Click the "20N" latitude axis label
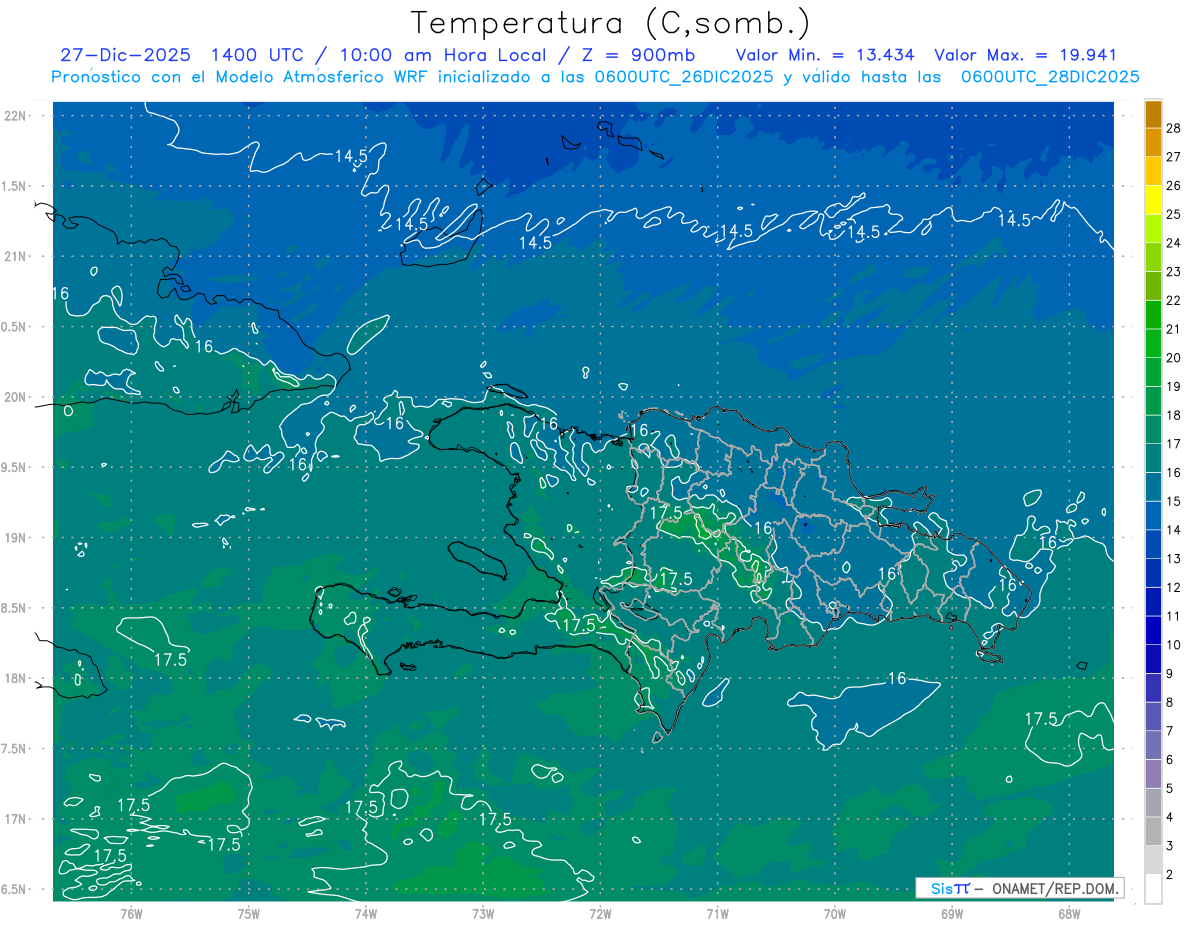 (15, 397)
